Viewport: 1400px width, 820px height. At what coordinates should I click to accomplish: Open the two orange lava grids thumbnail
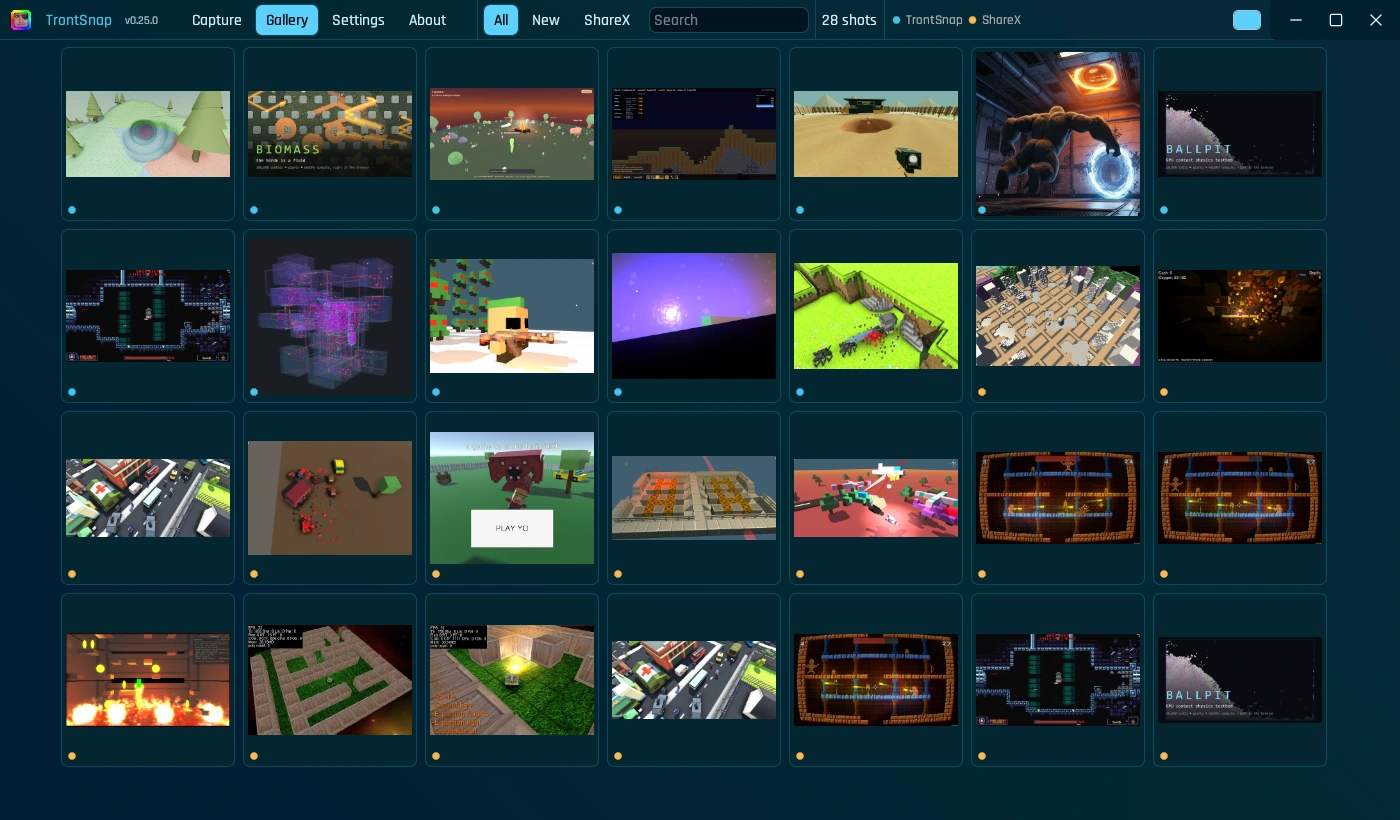pyautogui.click(x=694, y=498)
